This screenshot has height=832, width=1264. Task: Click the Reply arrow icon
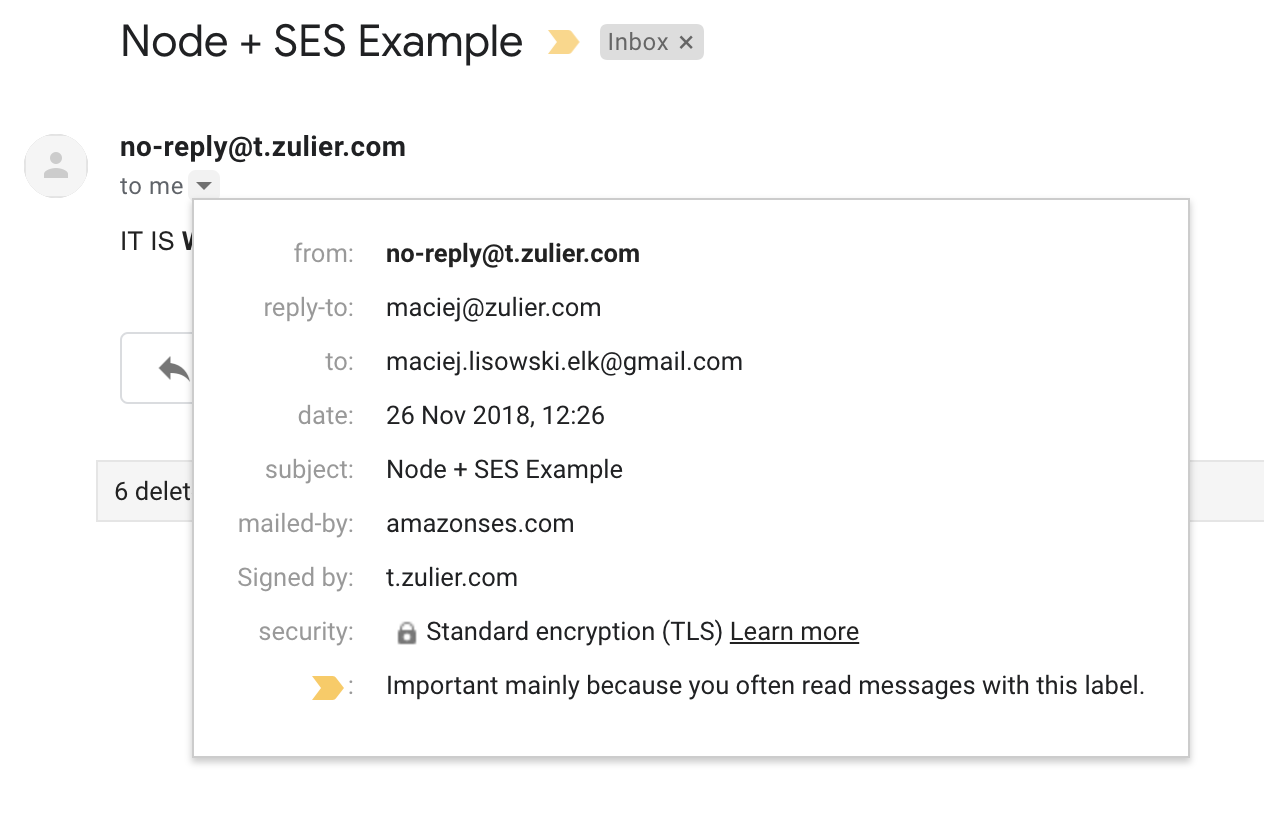[174, 369]
